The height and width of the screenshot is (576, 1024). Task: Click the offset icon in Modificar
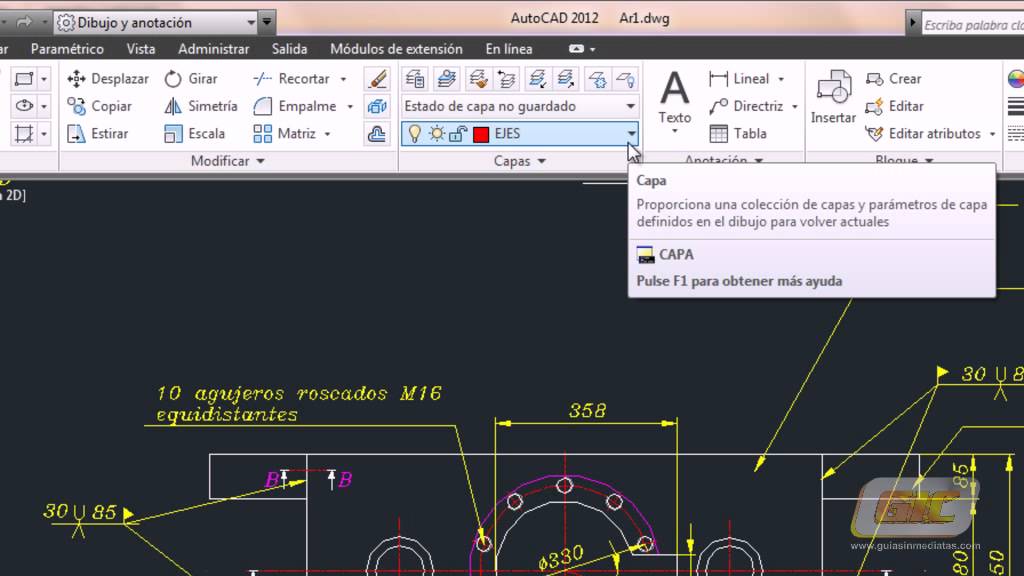click(x=377, y=134)
